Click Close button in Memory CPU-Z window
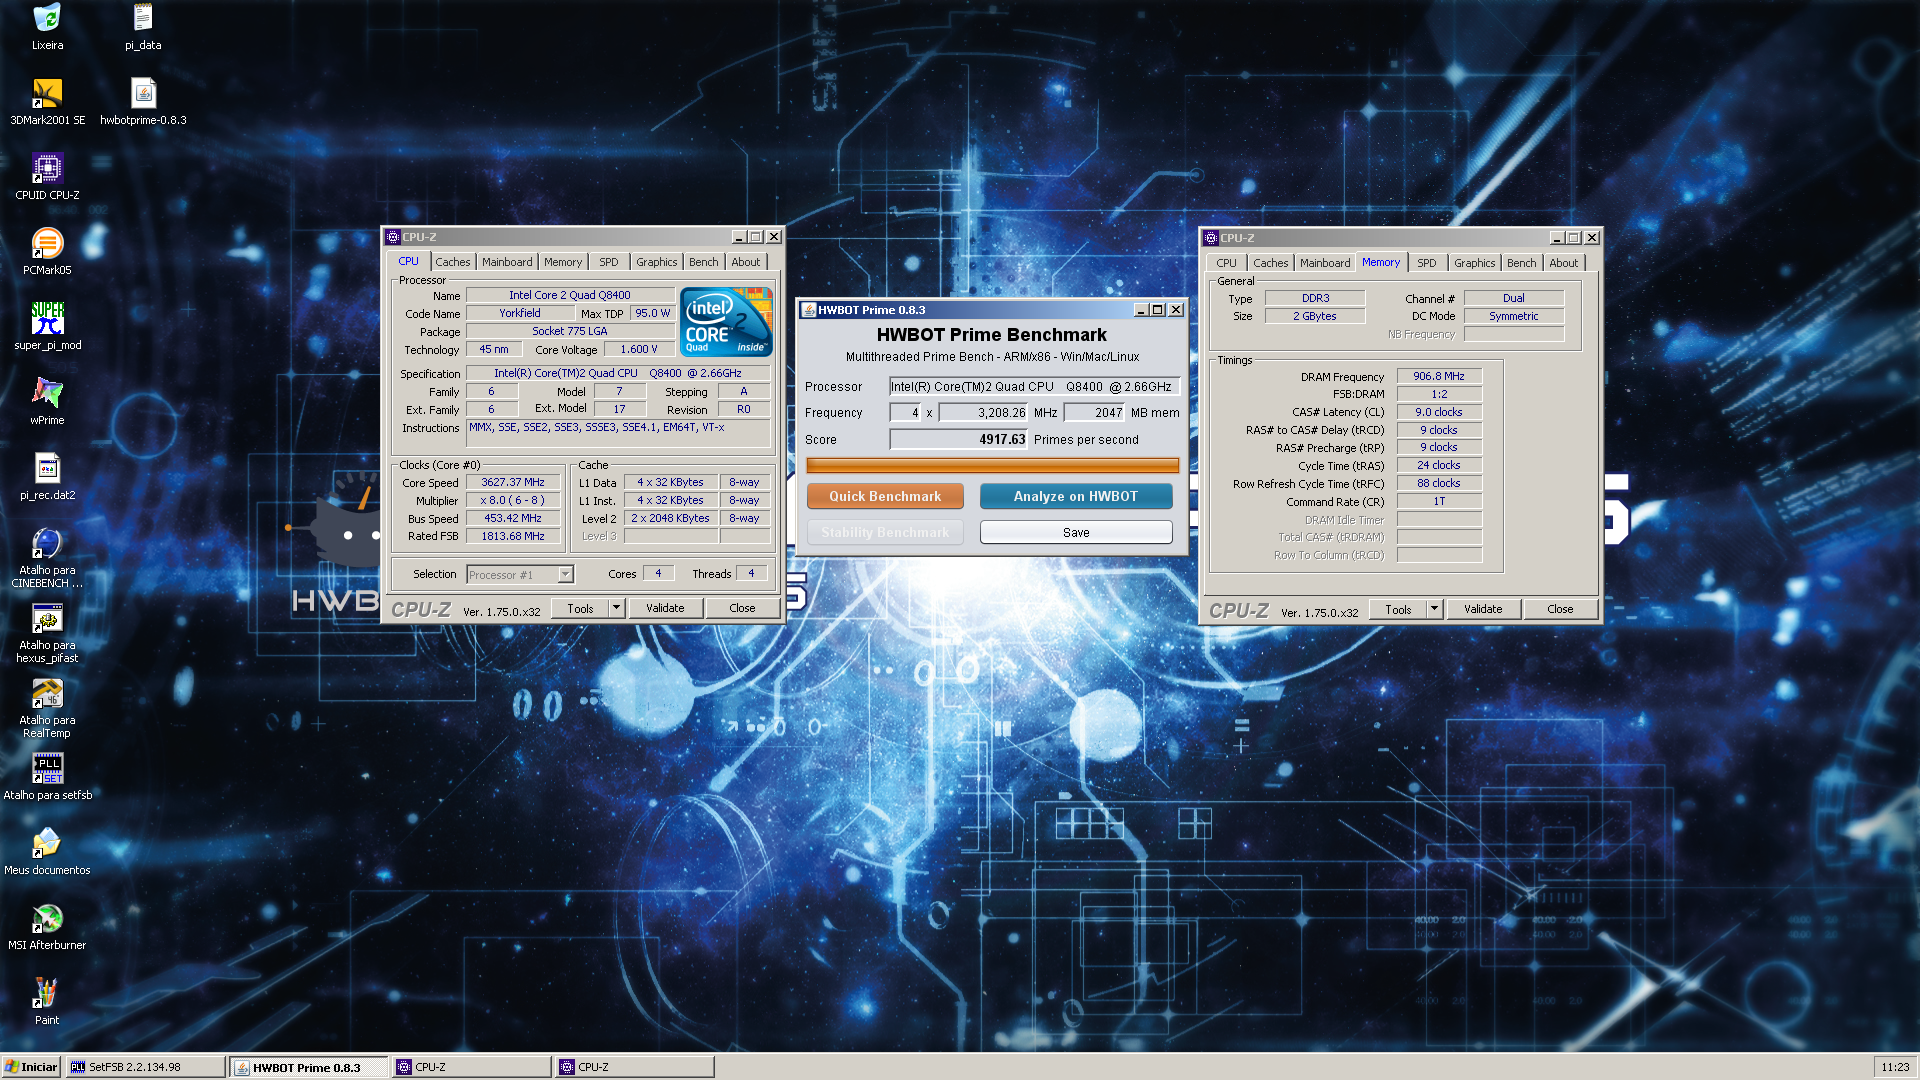This screenshot has height=1080, width=1920. (x=1560, y=609)
